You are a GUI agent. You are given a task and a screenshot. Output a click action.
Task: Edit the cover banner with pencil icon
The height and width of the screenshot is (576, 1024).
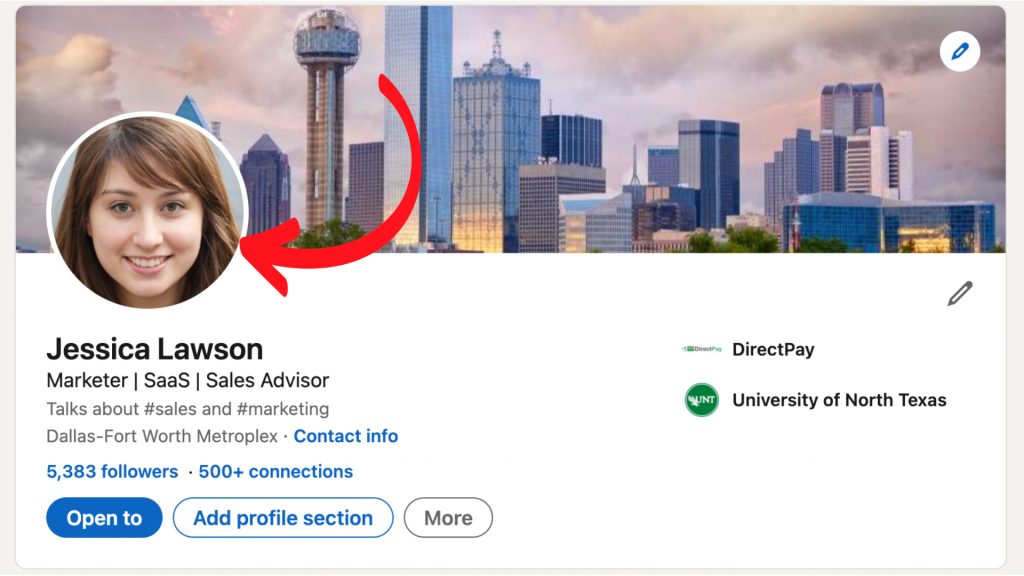click(x=959, y=51)
